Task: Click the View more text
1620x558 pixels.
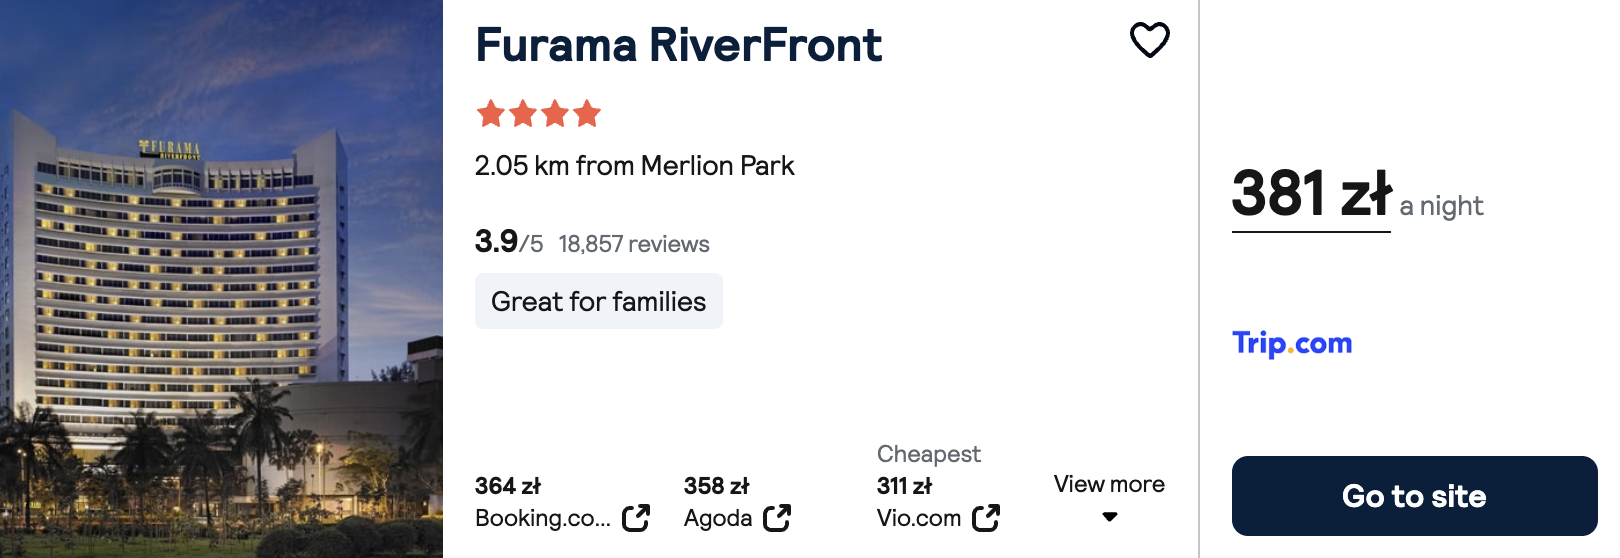Action: pyautogui.click(x=1109, y=484)
